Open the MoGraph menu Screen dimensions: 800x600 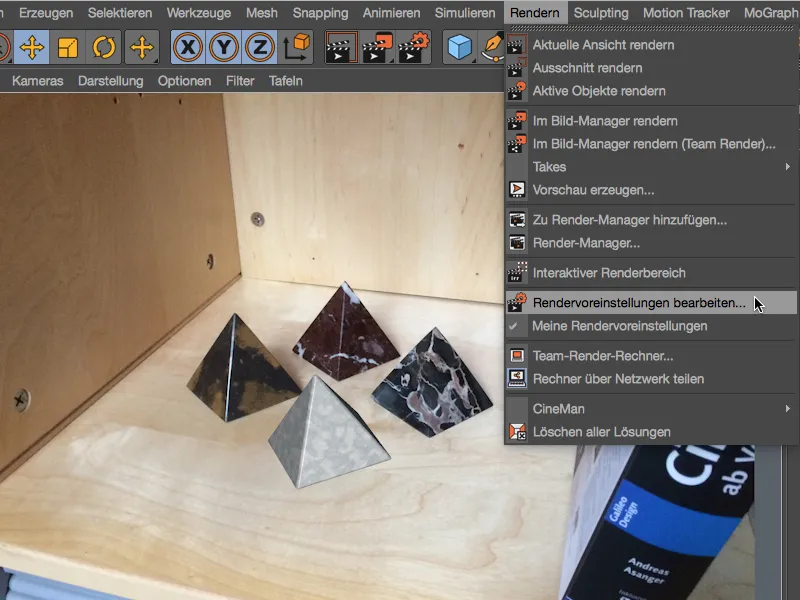coord(770,13)
